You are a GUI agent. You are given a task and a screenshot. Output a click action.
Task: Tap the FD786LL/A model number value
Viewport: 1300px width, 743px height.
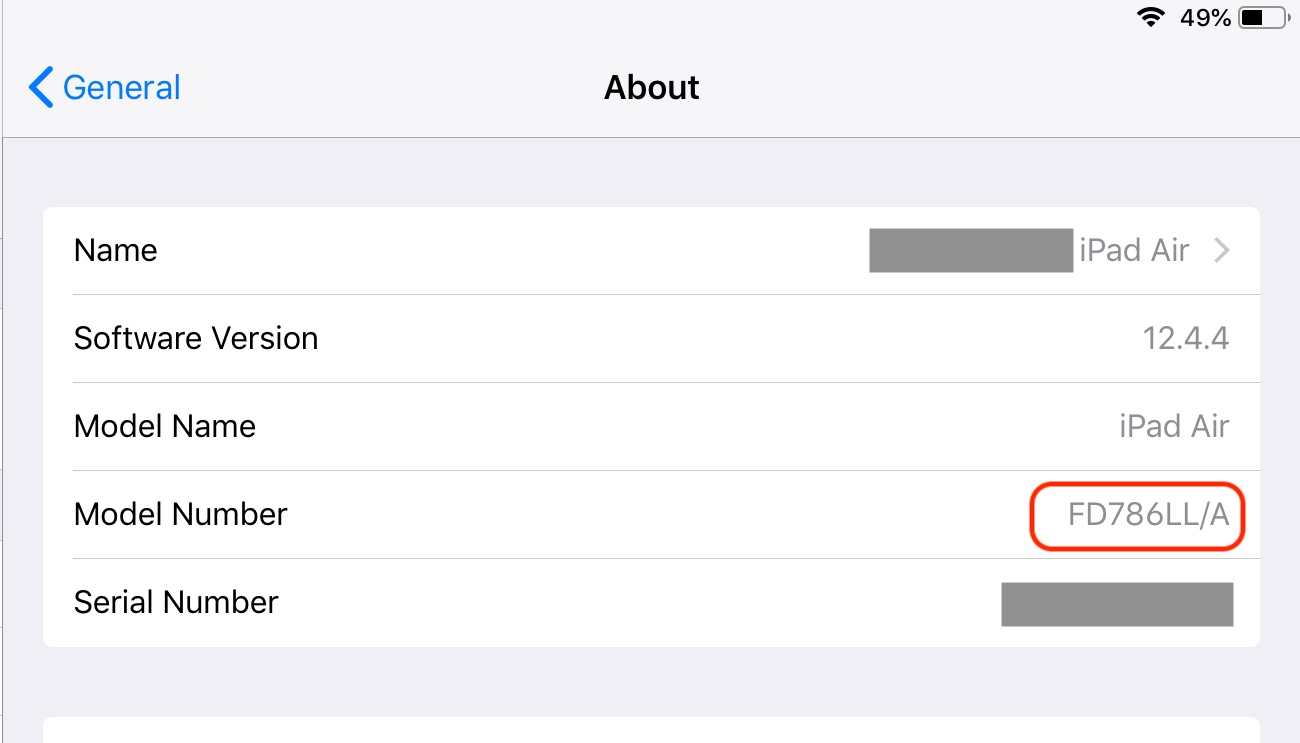1147,516
